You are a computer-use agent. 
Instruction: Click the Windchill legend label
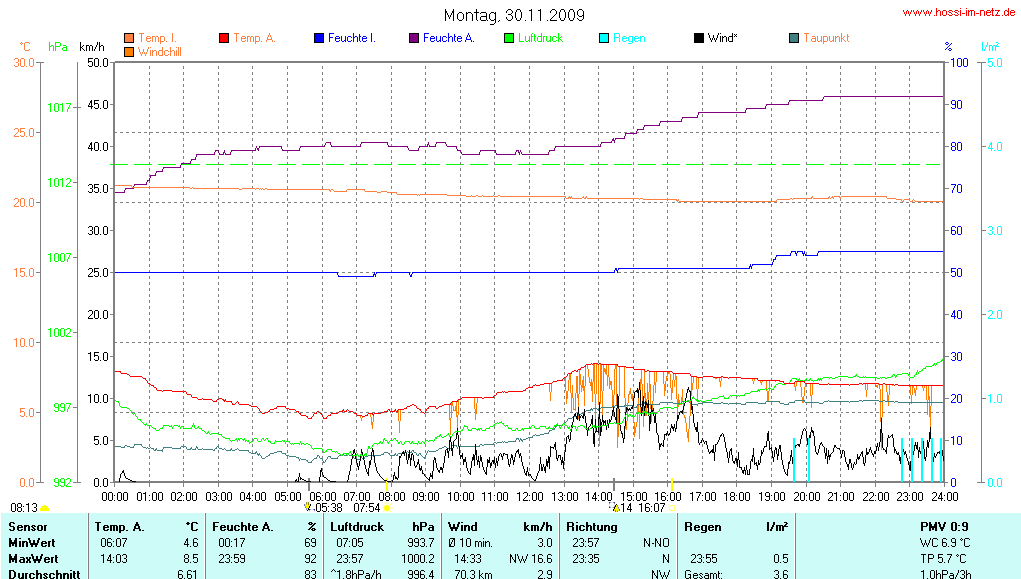(x=160, y=51)
